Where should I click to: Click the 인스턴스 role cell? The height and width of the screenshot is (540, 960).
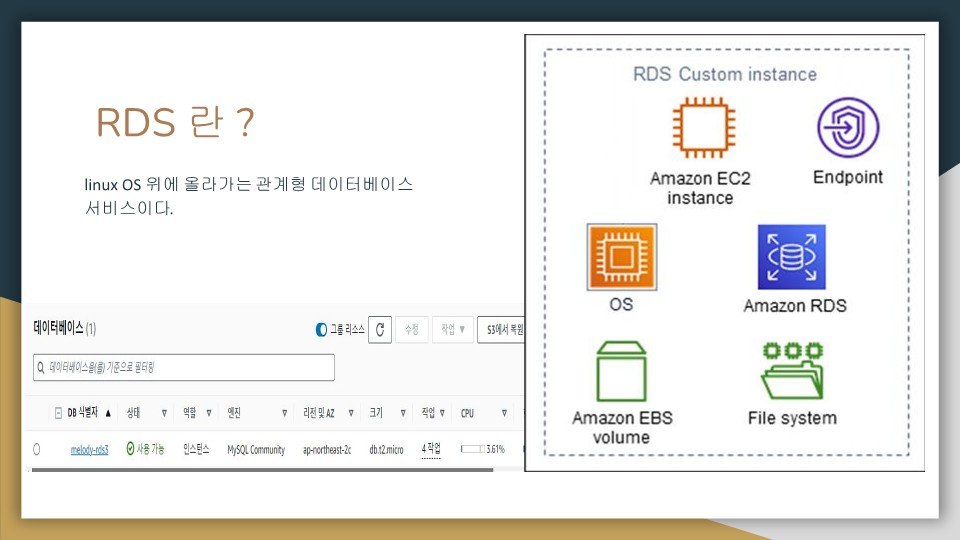(x=196, y=449)
